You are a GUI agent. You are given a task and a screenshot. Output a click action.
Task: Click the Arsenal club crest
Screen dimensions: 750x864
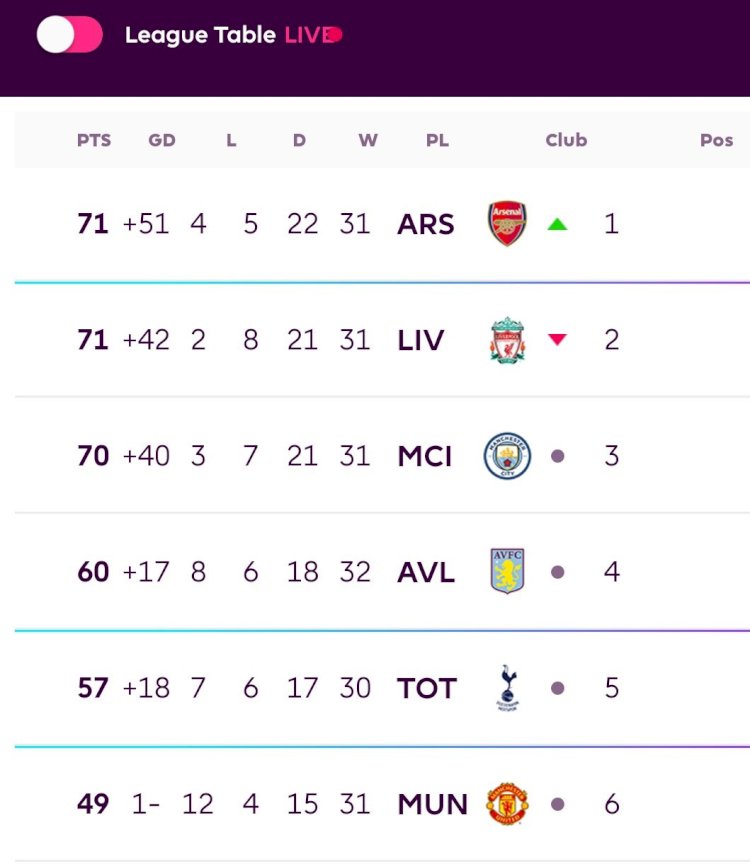507,224
